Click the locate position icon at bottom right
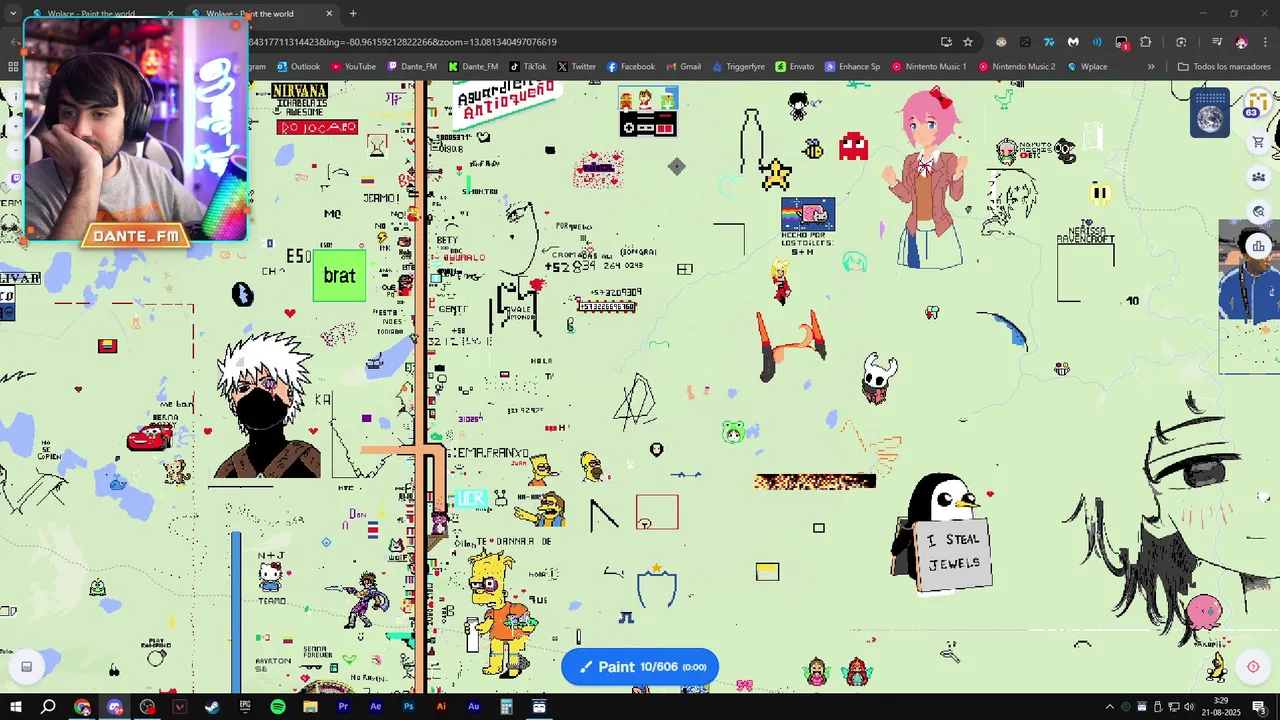1280x720 pixels. (x=1253, y=667)
